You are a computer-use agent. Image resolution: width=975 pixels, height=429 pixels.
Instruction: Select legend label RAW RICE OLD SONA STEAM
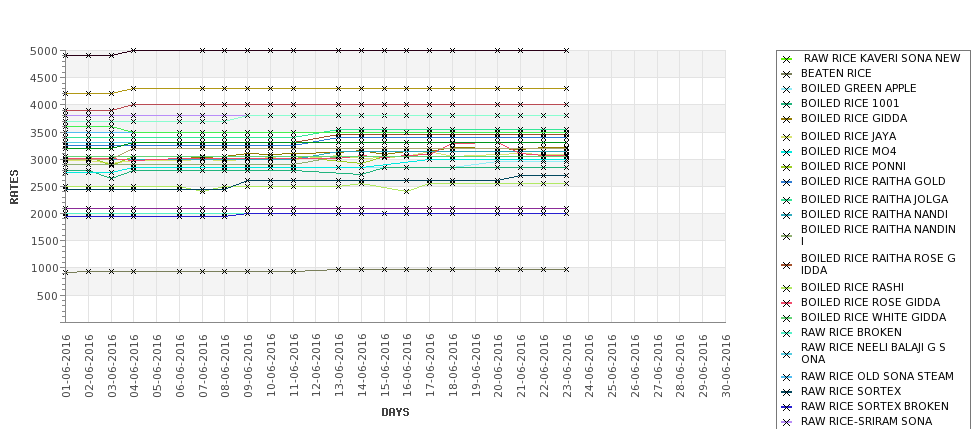click(x=877, y=376)
